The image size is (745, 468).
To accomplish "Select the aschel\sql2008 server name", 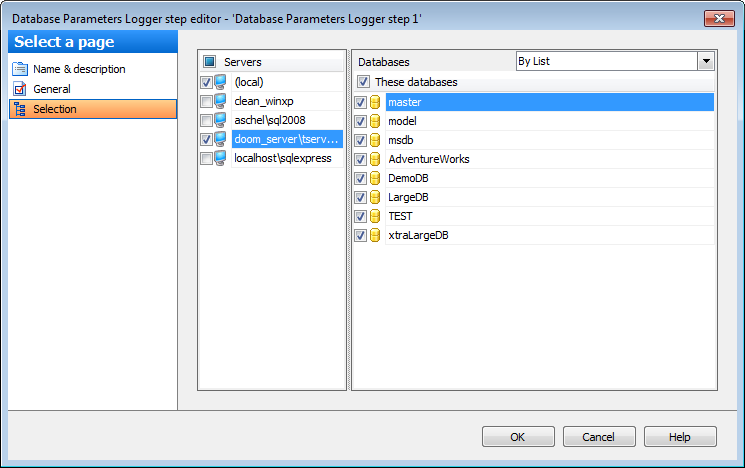I will pyautogui.click(x=269, y=120).
